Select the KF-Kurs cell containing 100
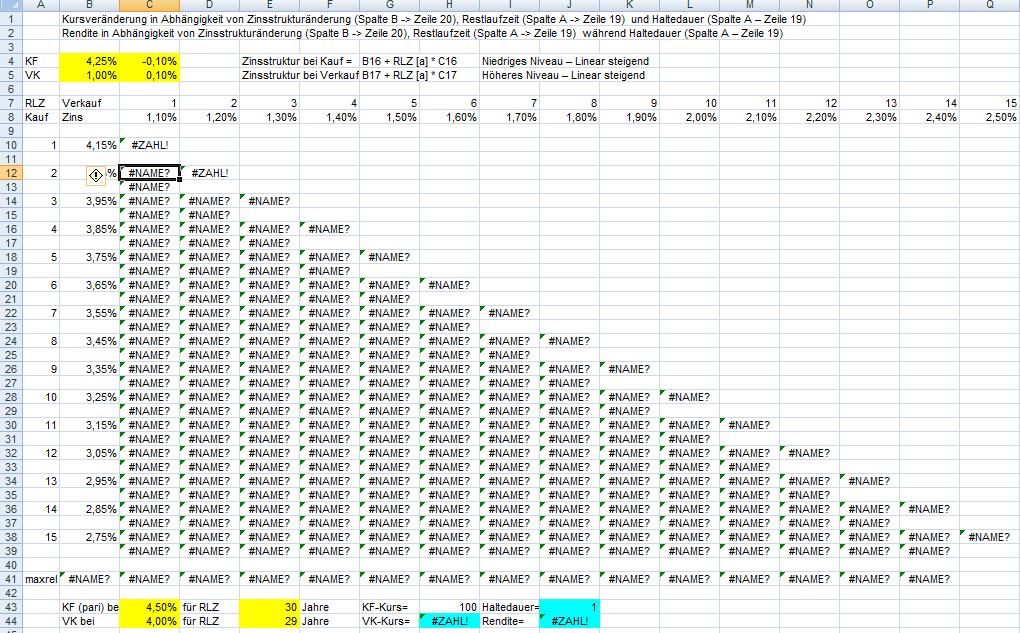Image resolution: width=1020 pixels, height=633 pixels. click(449, 607)
